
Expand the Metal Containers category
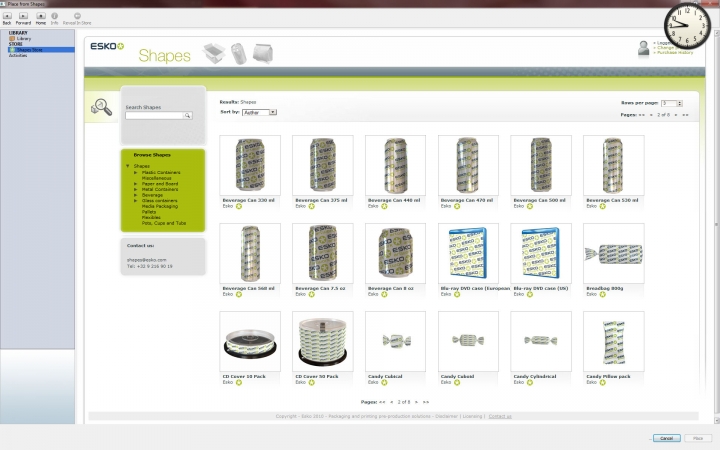[x=136, y=189]
